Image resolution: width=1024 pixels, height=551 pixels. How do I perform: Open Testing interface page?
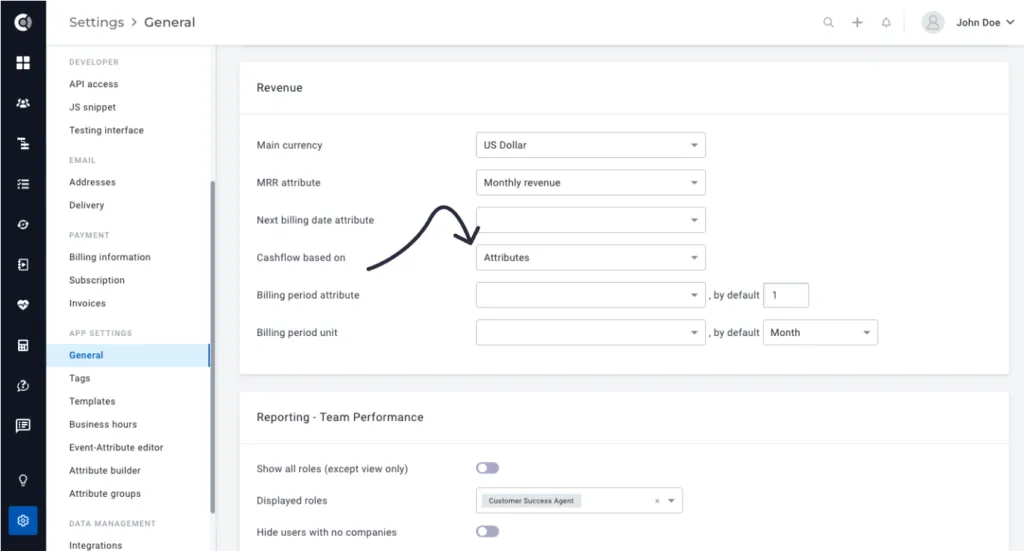pyautogui.click(x=106, y=130)
